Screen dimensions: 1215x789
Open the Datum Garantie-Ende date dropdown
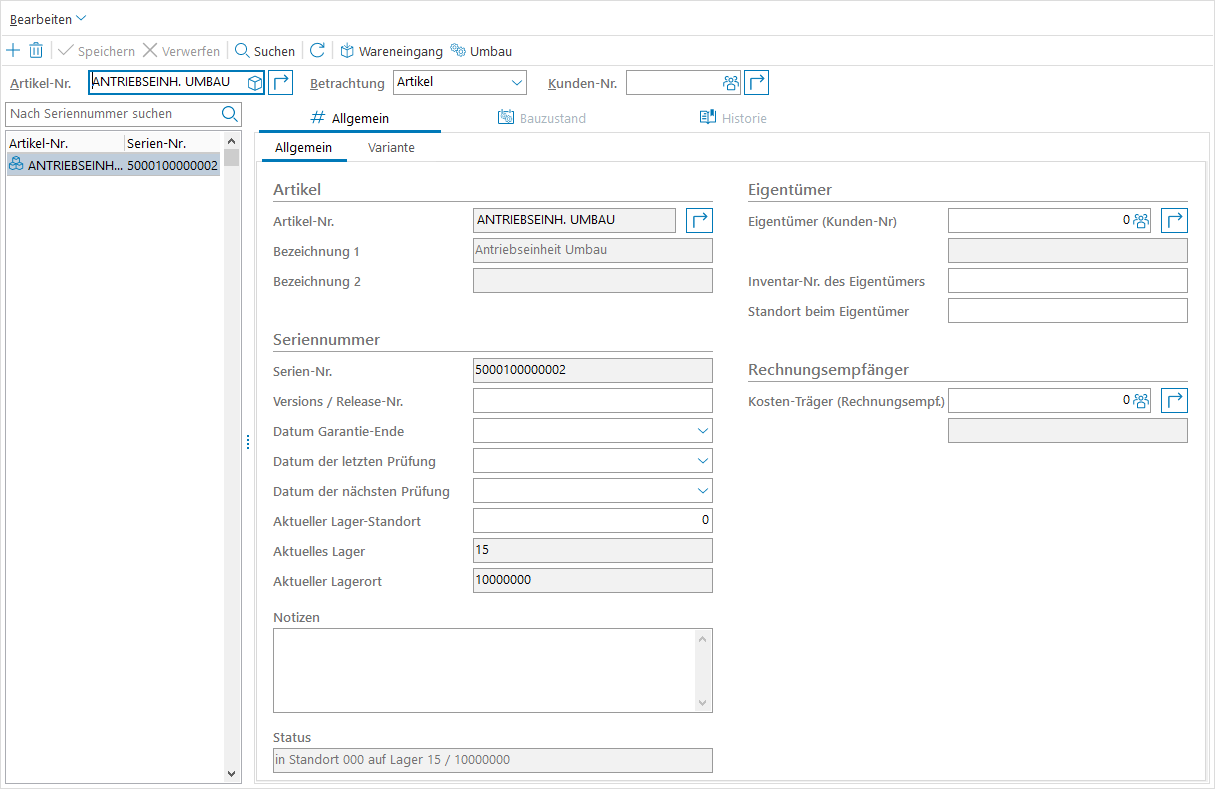pos(702,431)
